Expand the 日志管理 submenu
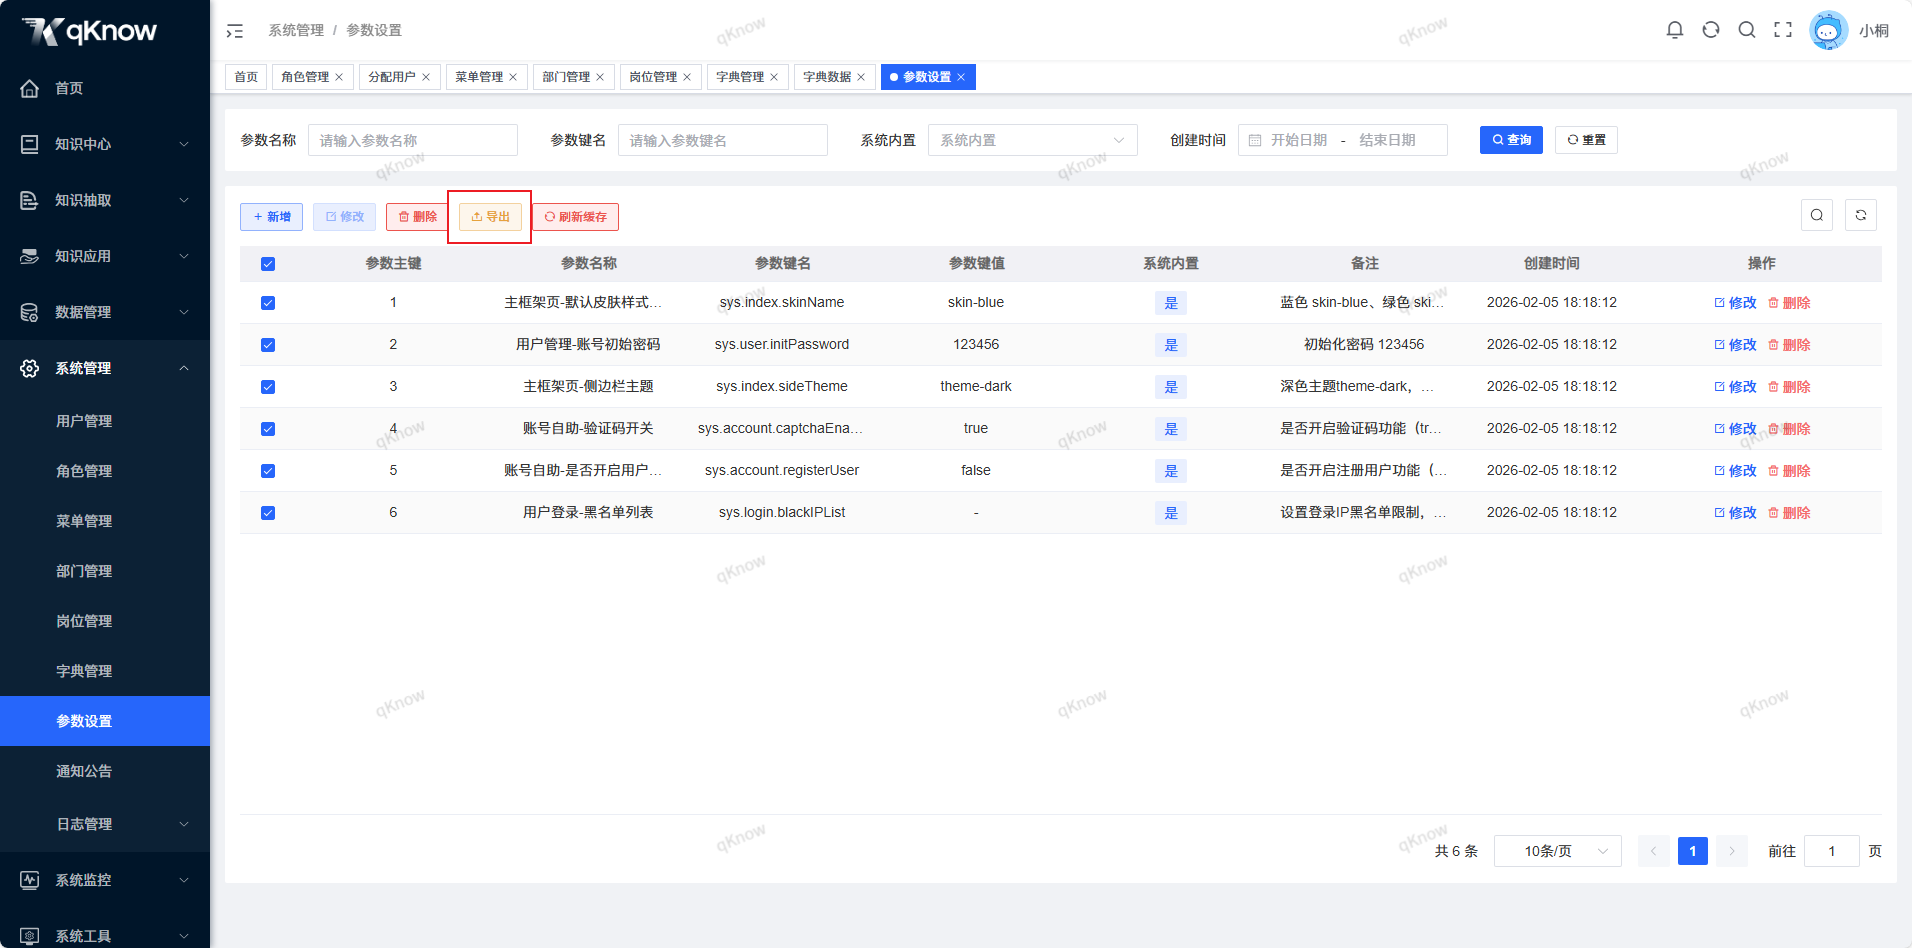1912x948 pixels. (x=105, y=824)
